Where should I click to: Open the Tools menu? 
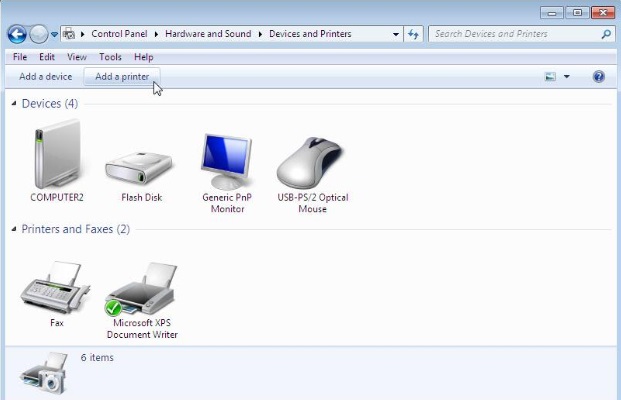click(x=110, y=57)
